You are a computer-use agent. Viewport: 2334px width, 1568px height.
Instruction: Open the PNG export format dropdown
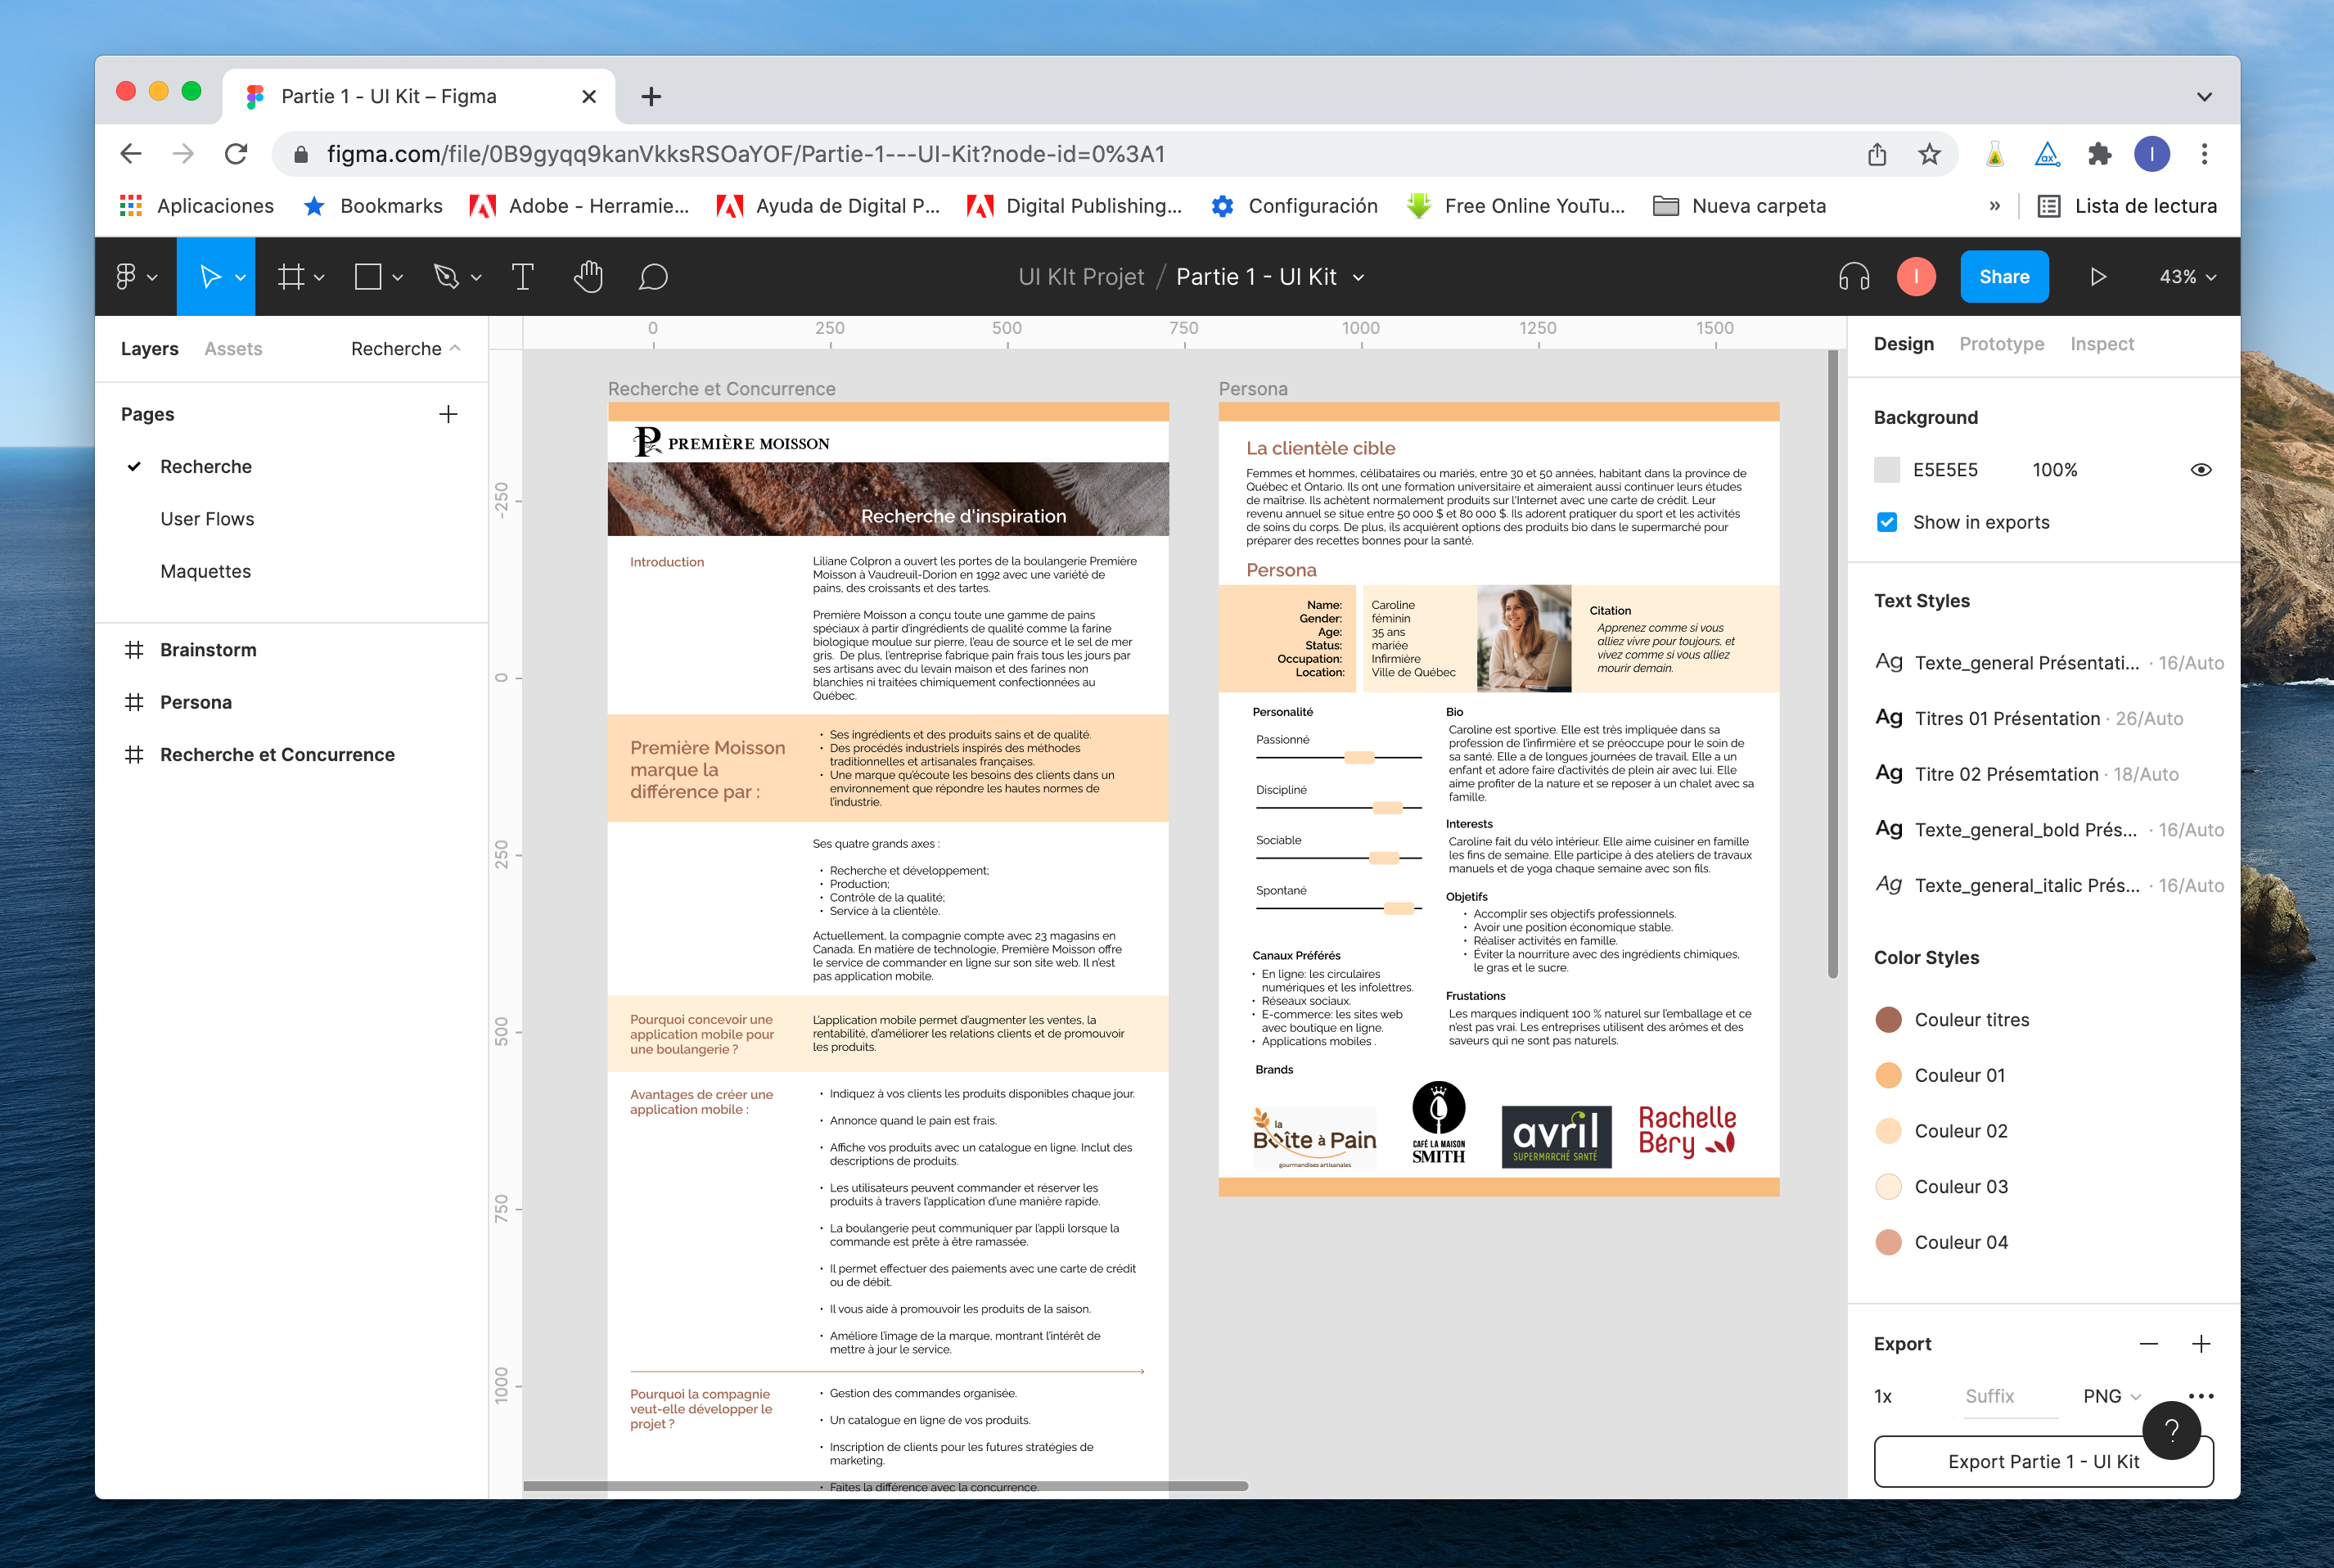(2111, 1396)
